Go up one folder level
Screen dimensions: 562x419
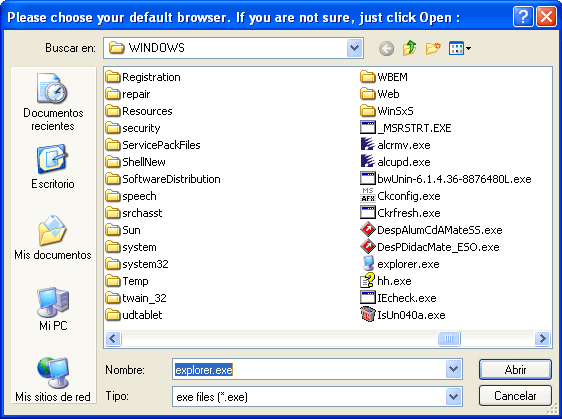point(409,48)
